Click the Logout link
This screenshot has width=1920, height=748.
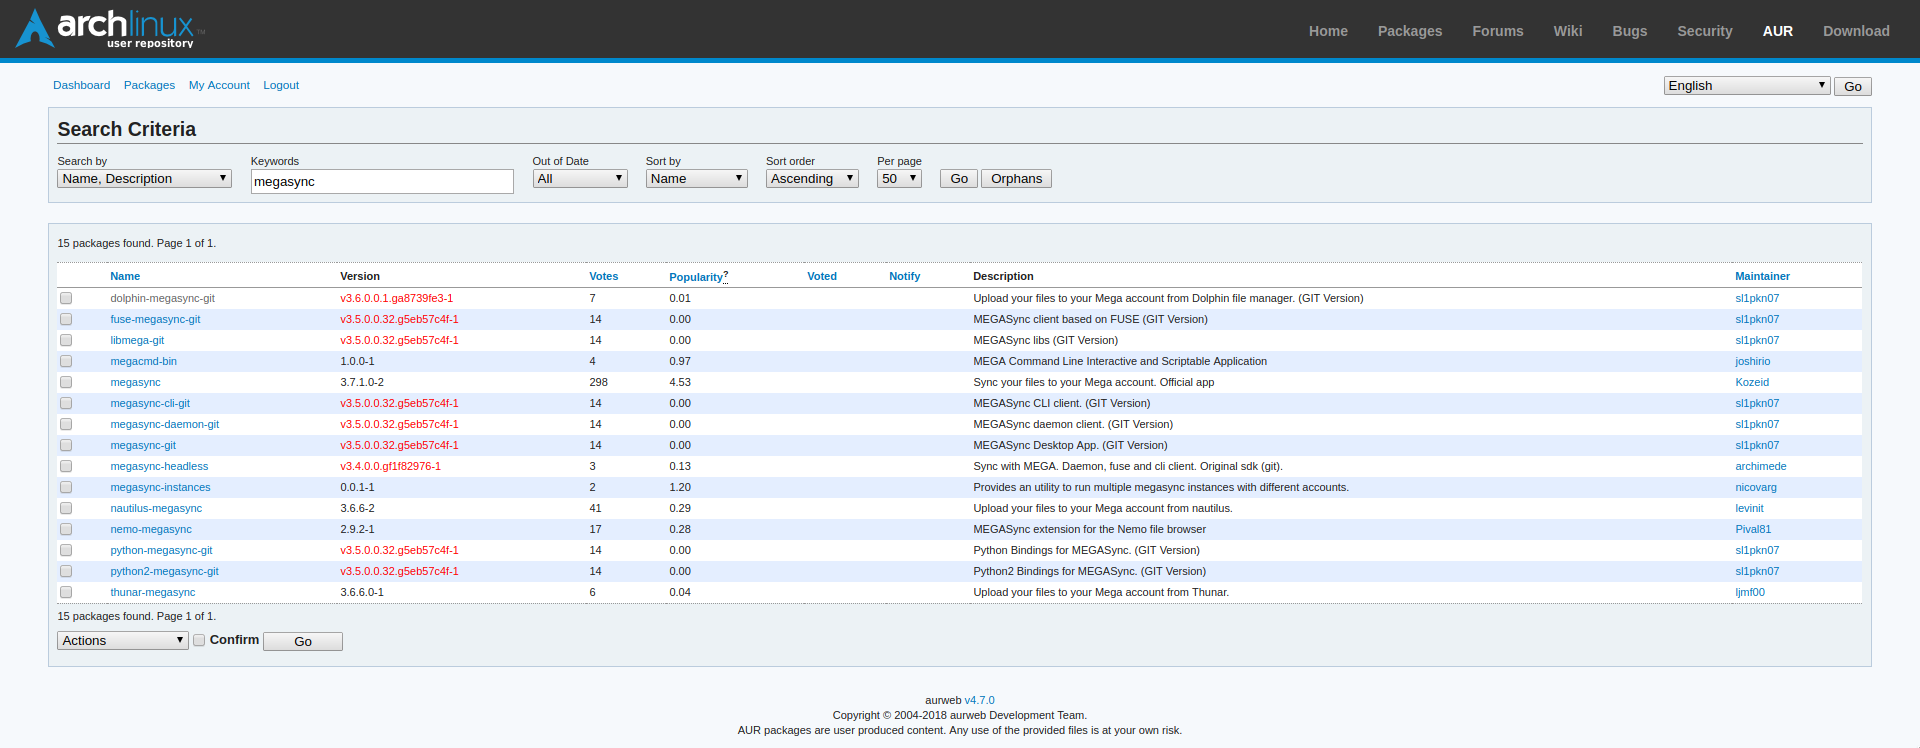(x=281, y=85)
